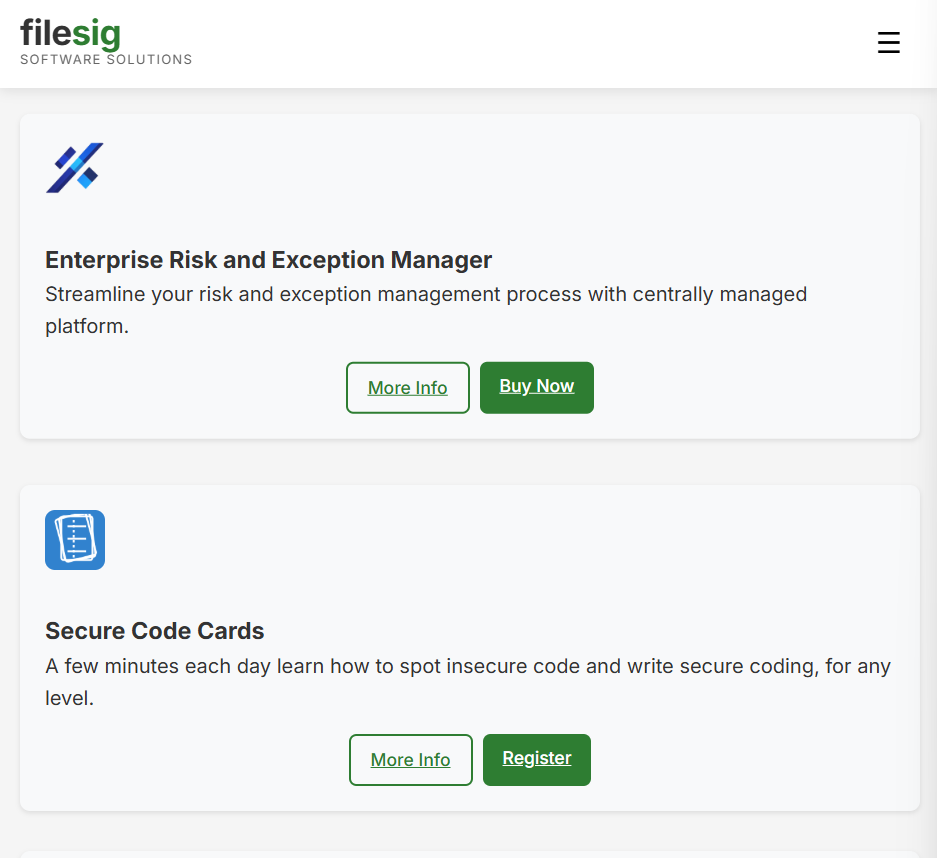This screenshot has width=937, height=858.
Task: Click the filesig Software Solutions logo
Action: 106,41
